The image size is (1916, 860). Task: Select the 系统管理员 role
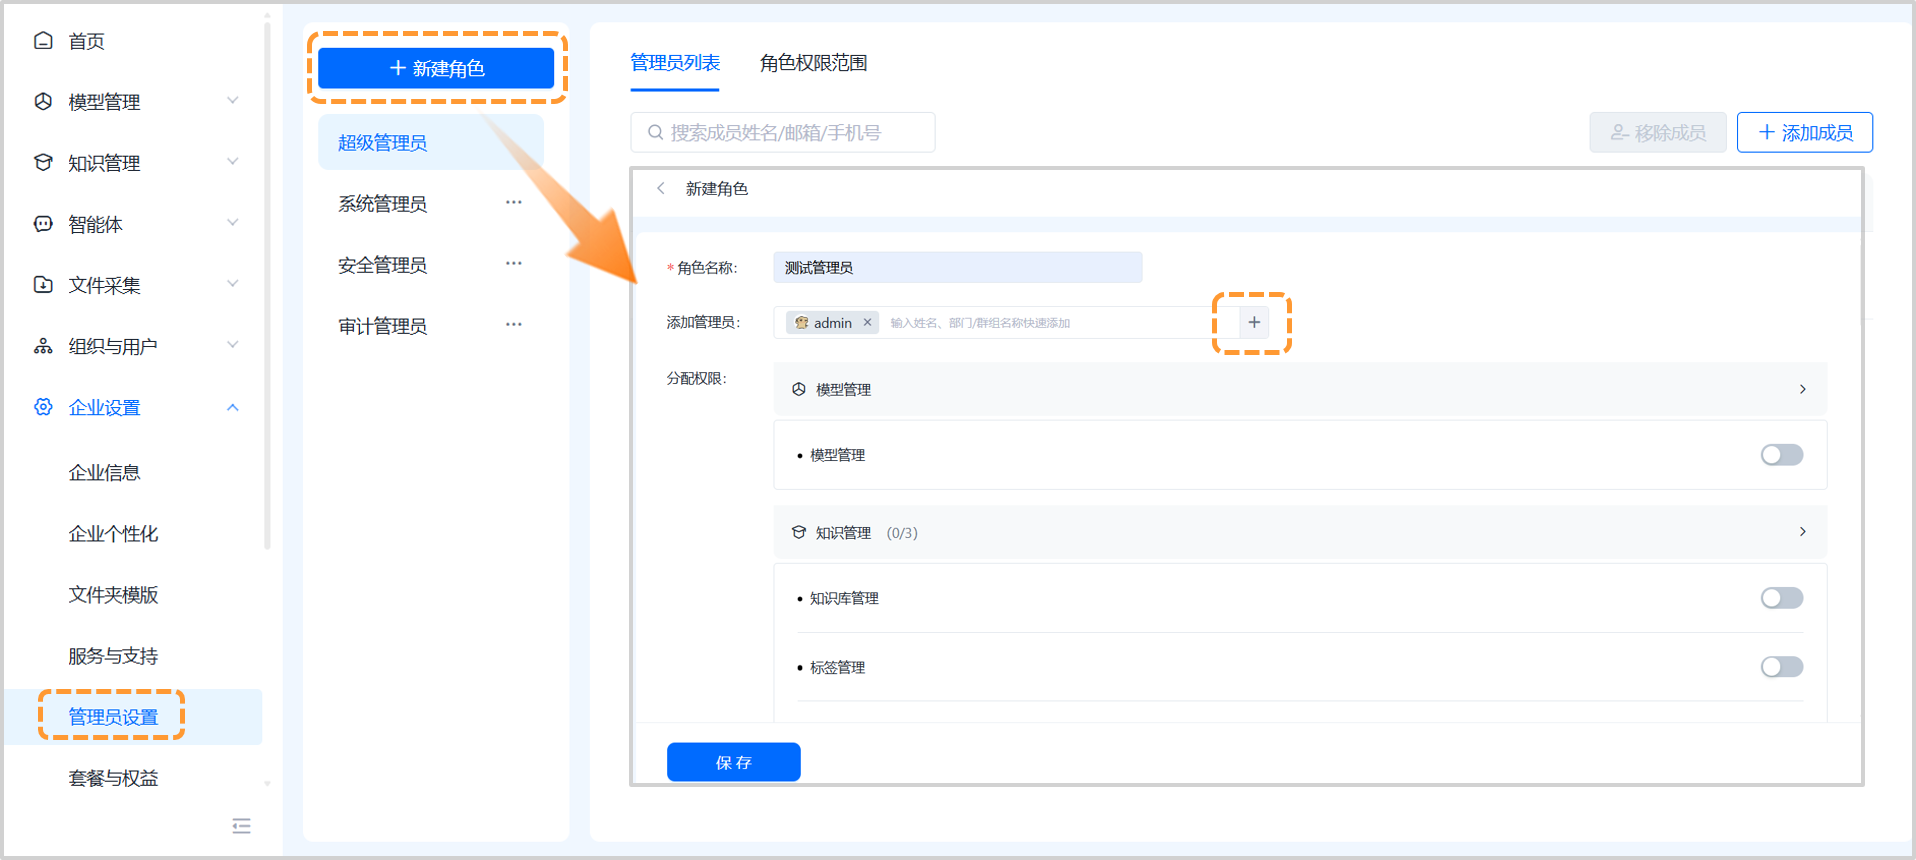[382, 204]
